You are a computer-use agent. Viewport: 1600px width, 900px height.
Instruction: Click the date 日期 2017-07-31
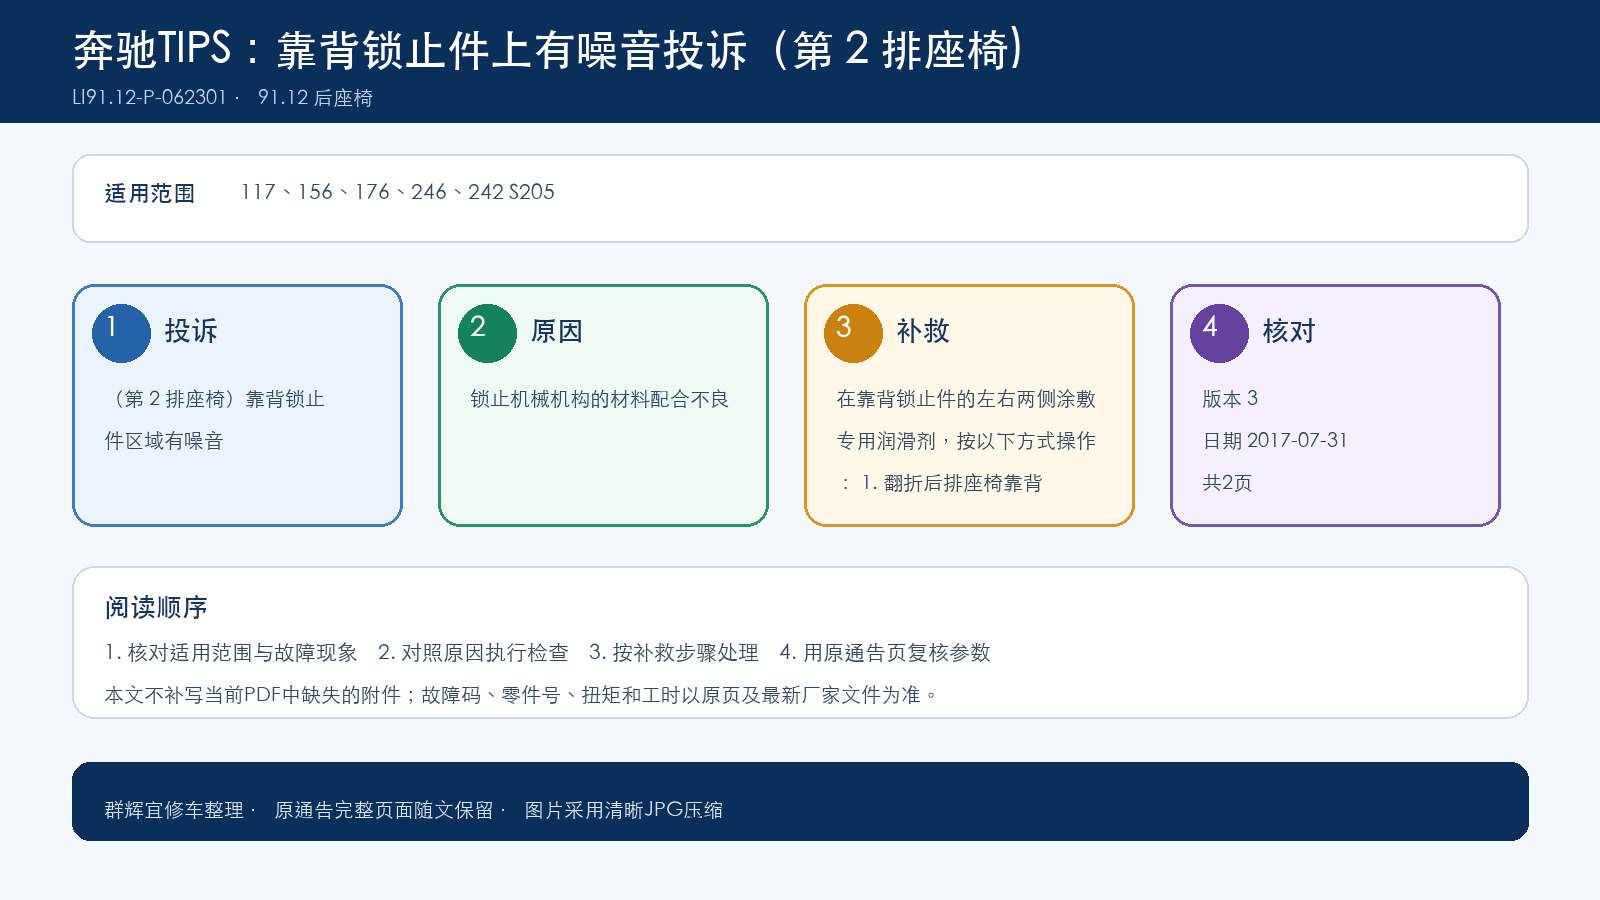click(x=1275, y=441)
